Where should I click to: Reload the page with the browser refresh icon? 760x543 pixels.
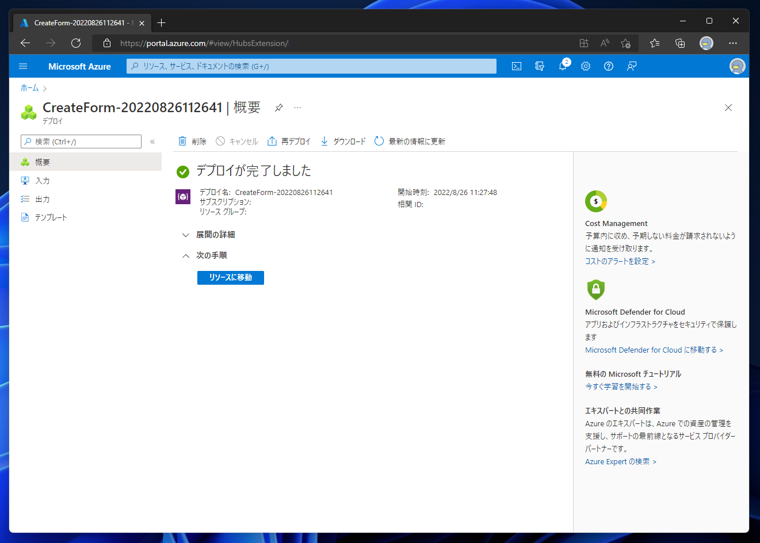click(76, 43)
